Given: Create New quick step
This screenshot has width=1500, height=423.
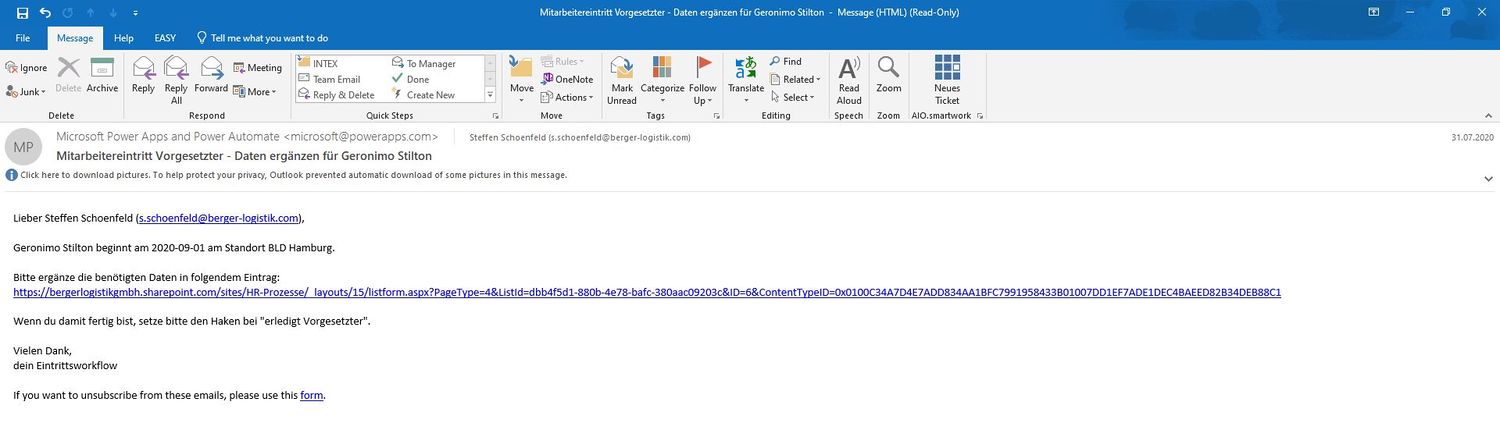Looking at the screenshot, I should [x=423, y=95].
